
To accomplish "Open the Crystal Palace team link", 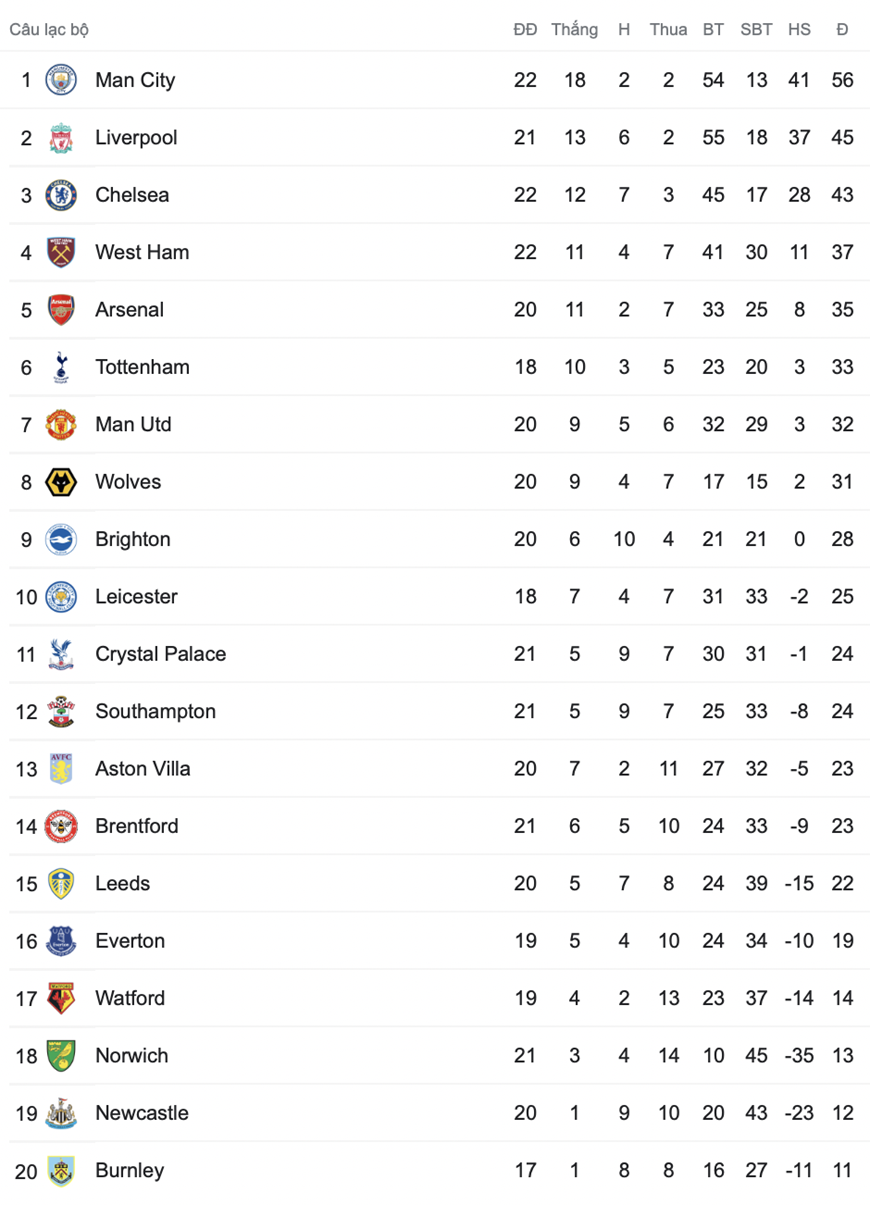I will point(161,654).
